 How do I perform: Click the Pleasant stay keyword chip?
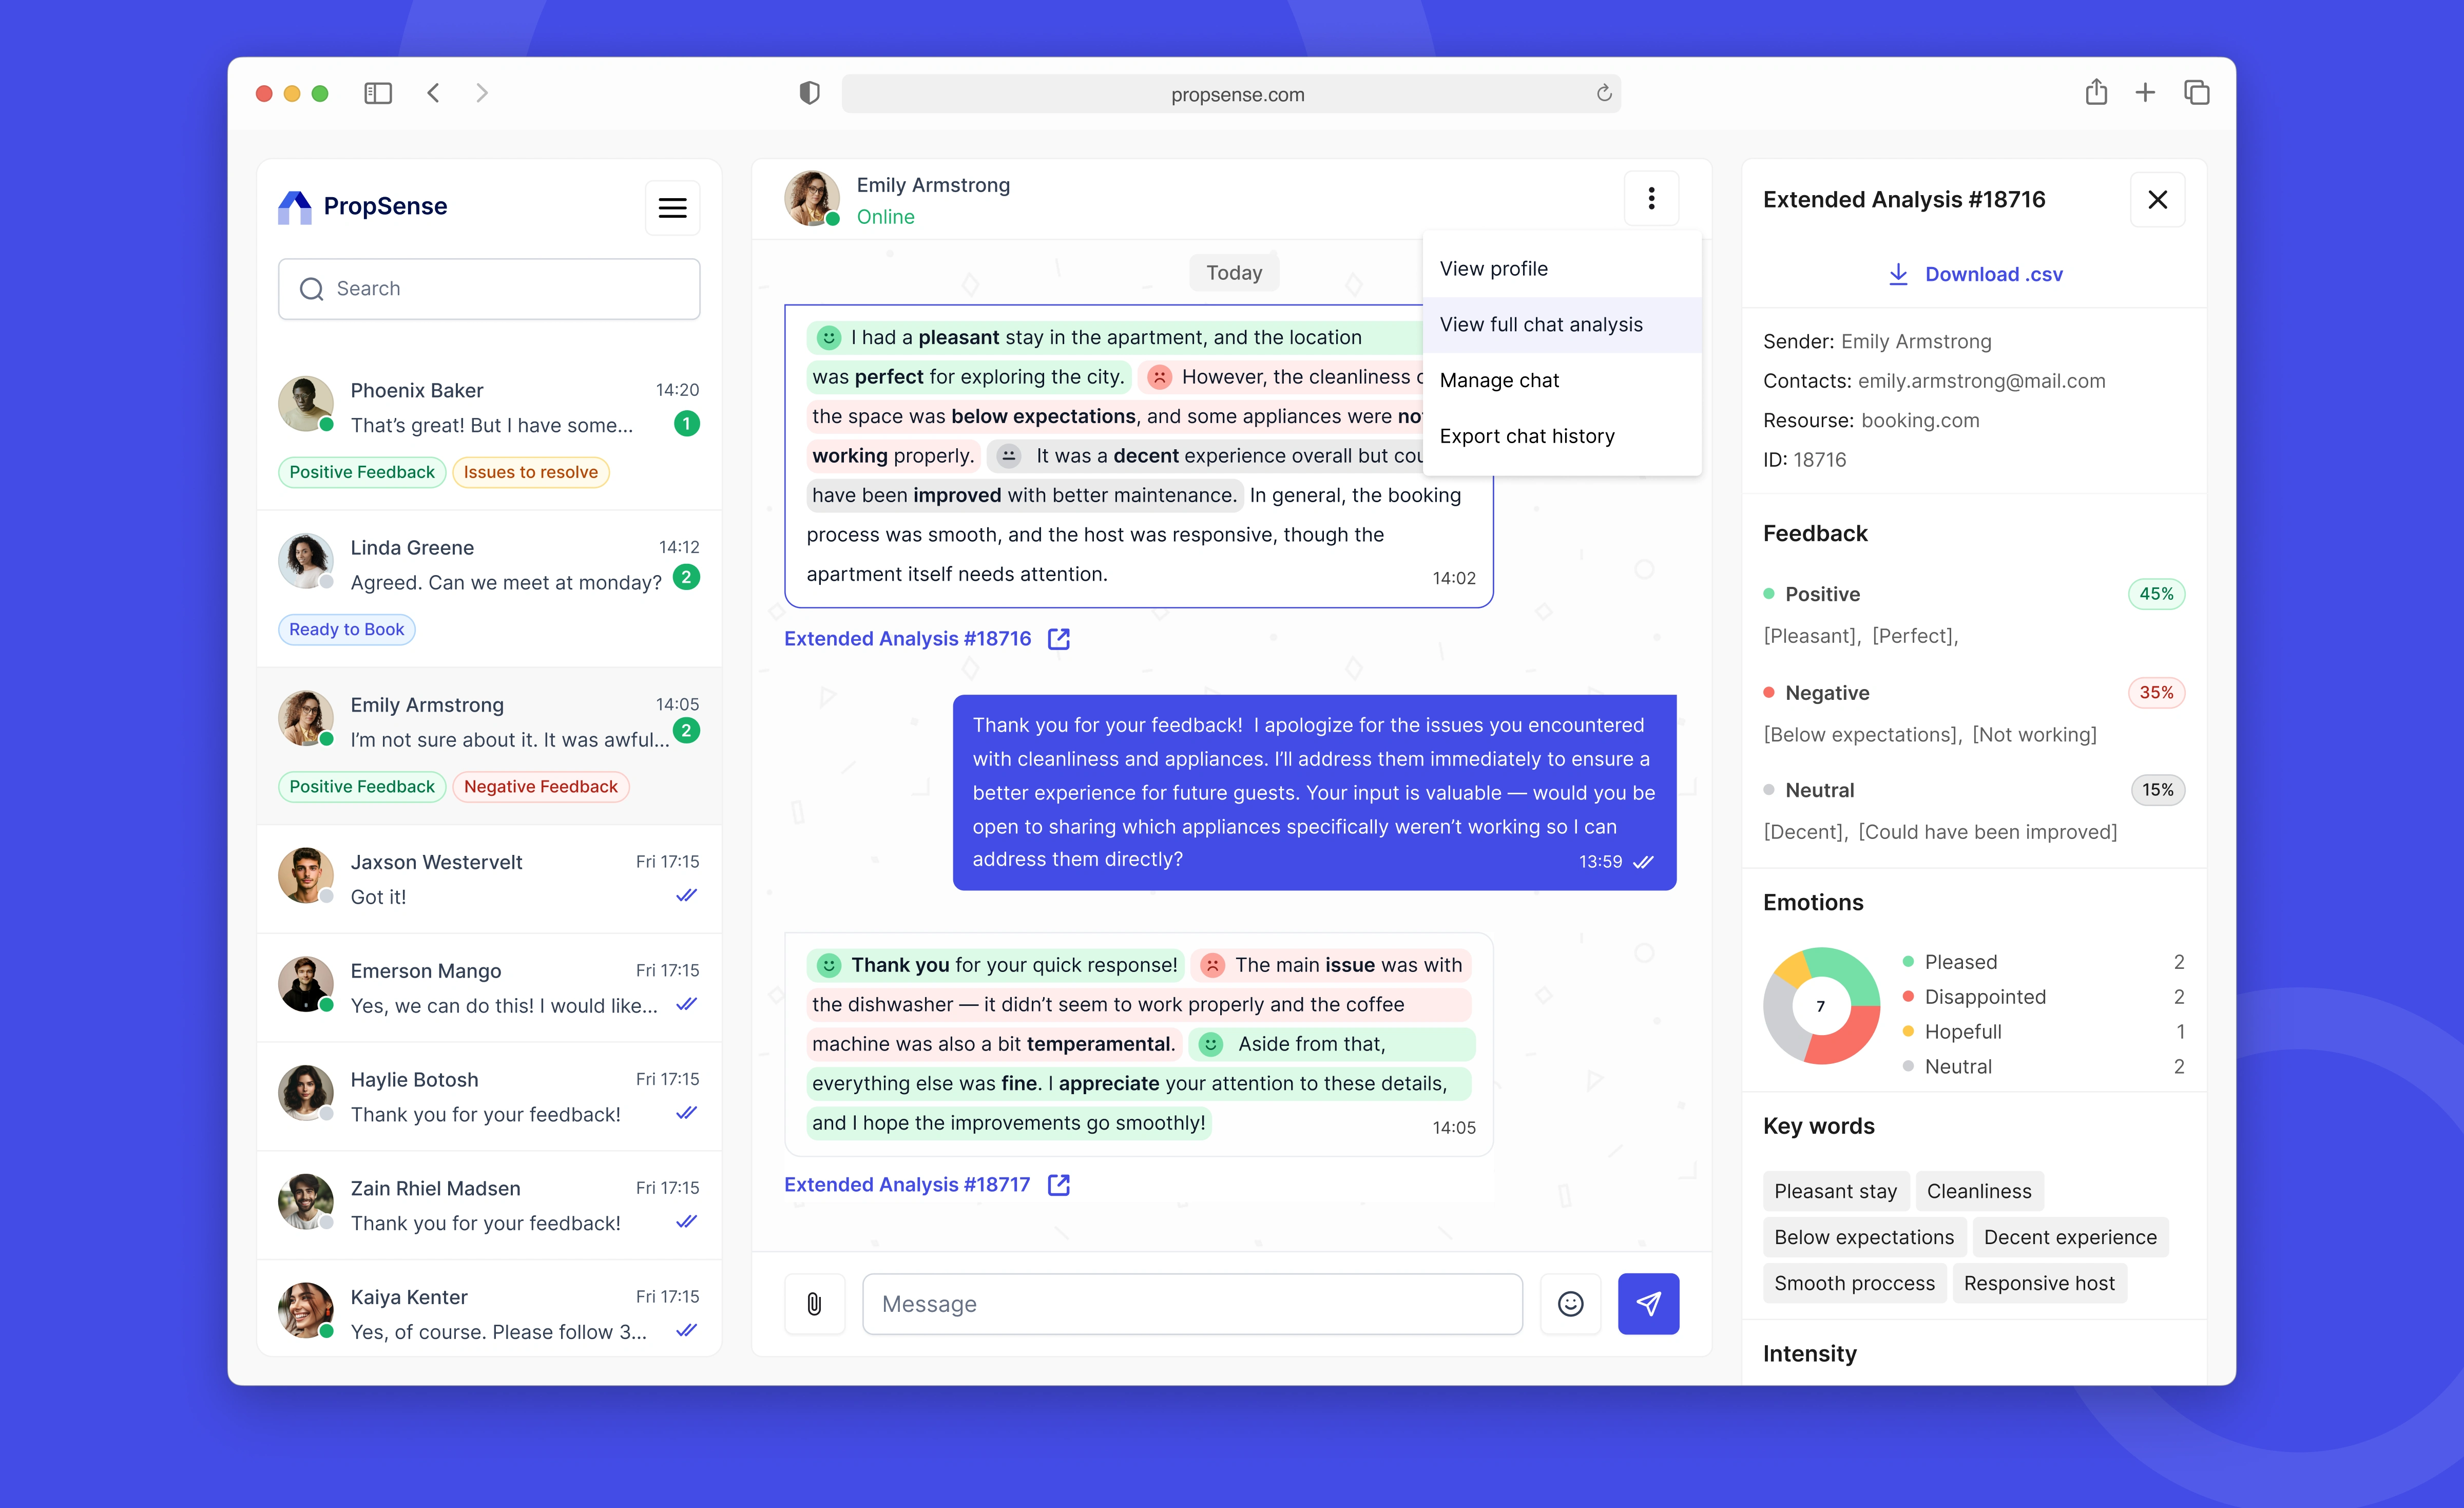coord(1835,1191)
